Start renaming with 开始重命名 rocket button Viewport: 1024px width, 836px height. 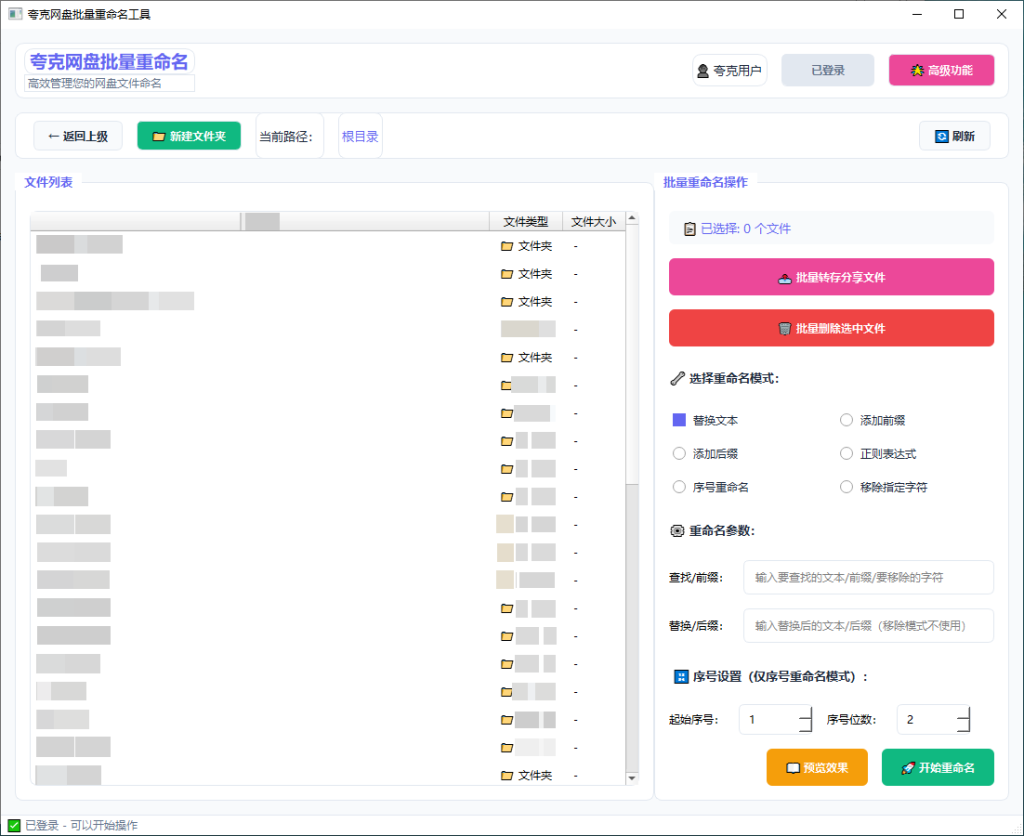point(937,768)
